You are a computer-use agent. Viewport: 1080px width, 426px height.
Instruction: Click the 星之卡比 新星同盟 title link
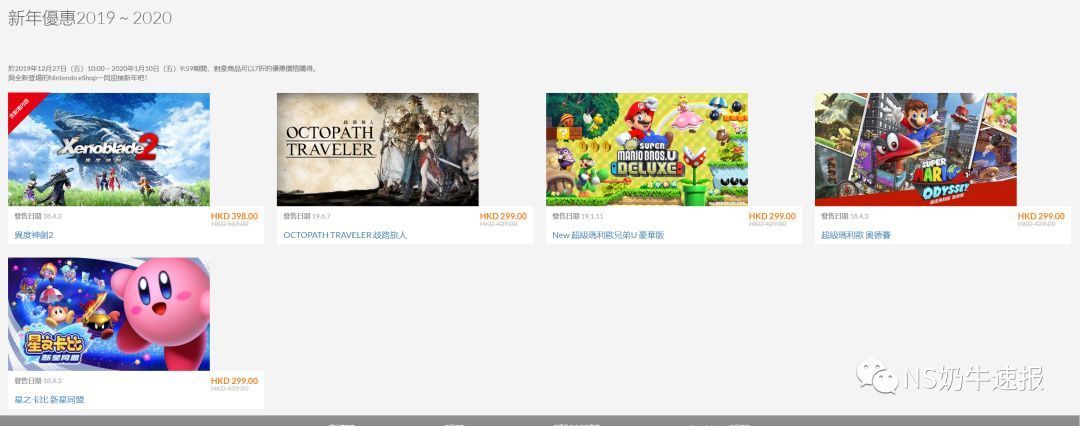[49, 400]
